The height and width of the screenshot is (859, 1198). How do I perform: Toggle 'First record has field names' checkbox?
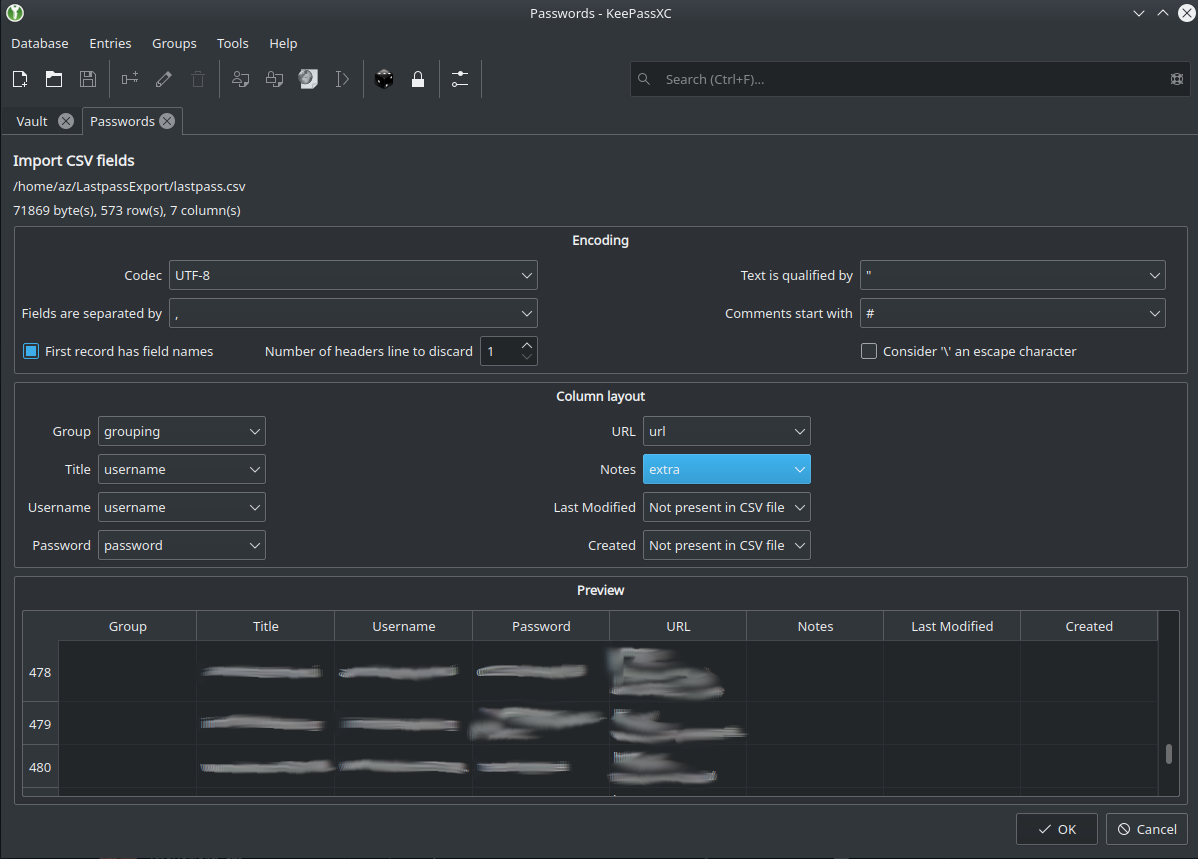coord(31,352)
